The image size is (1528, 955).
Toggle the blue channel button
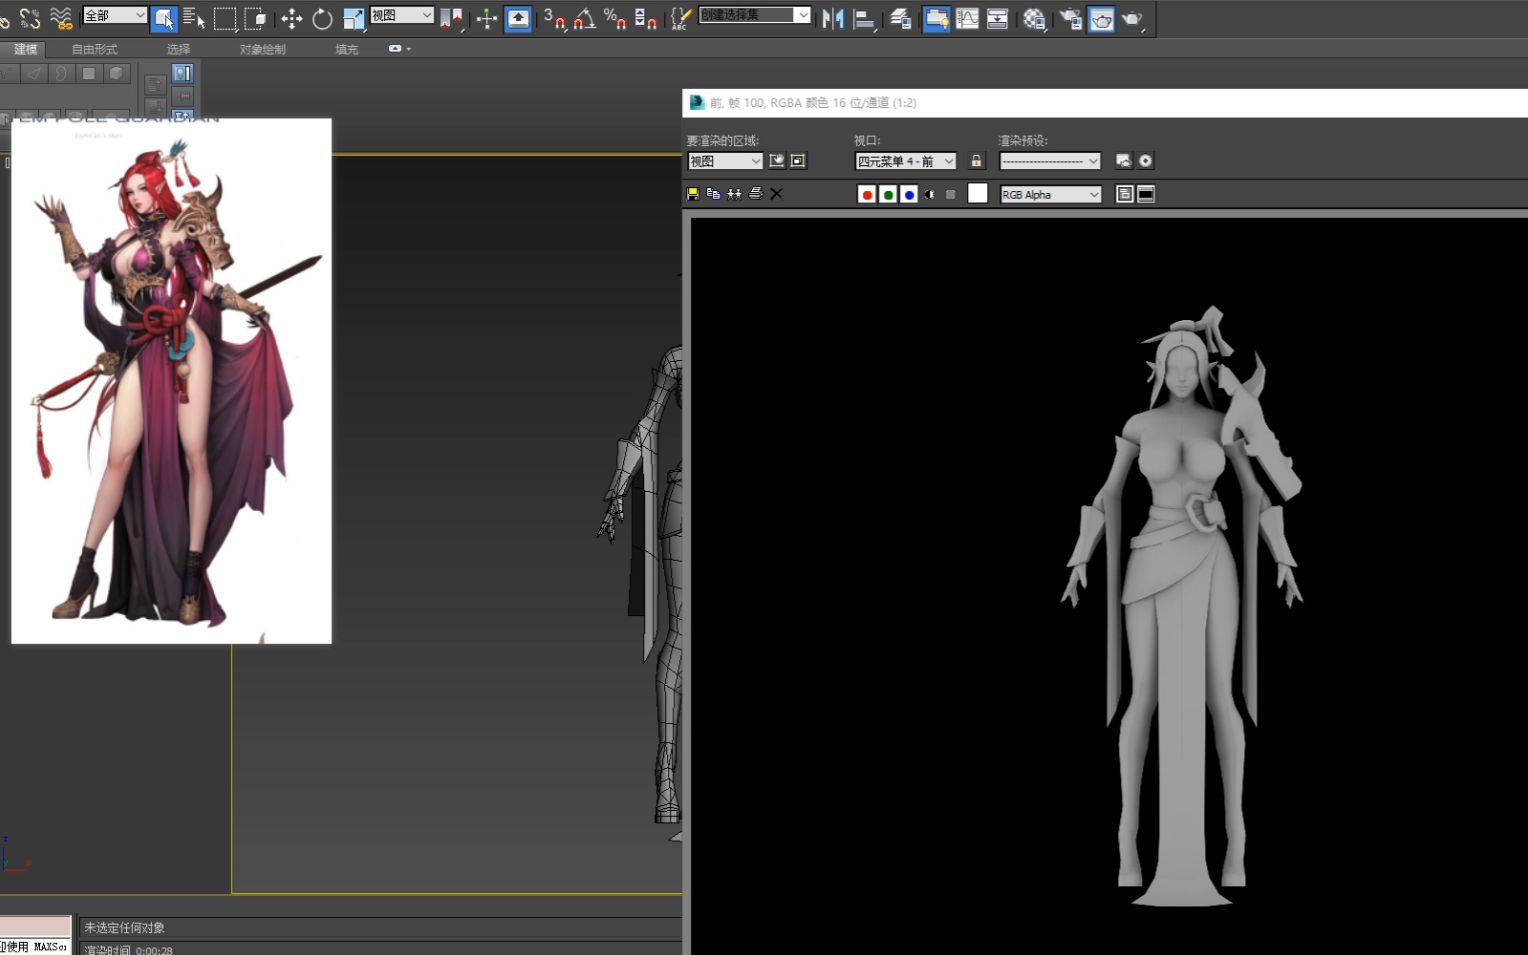pos(909,194)
